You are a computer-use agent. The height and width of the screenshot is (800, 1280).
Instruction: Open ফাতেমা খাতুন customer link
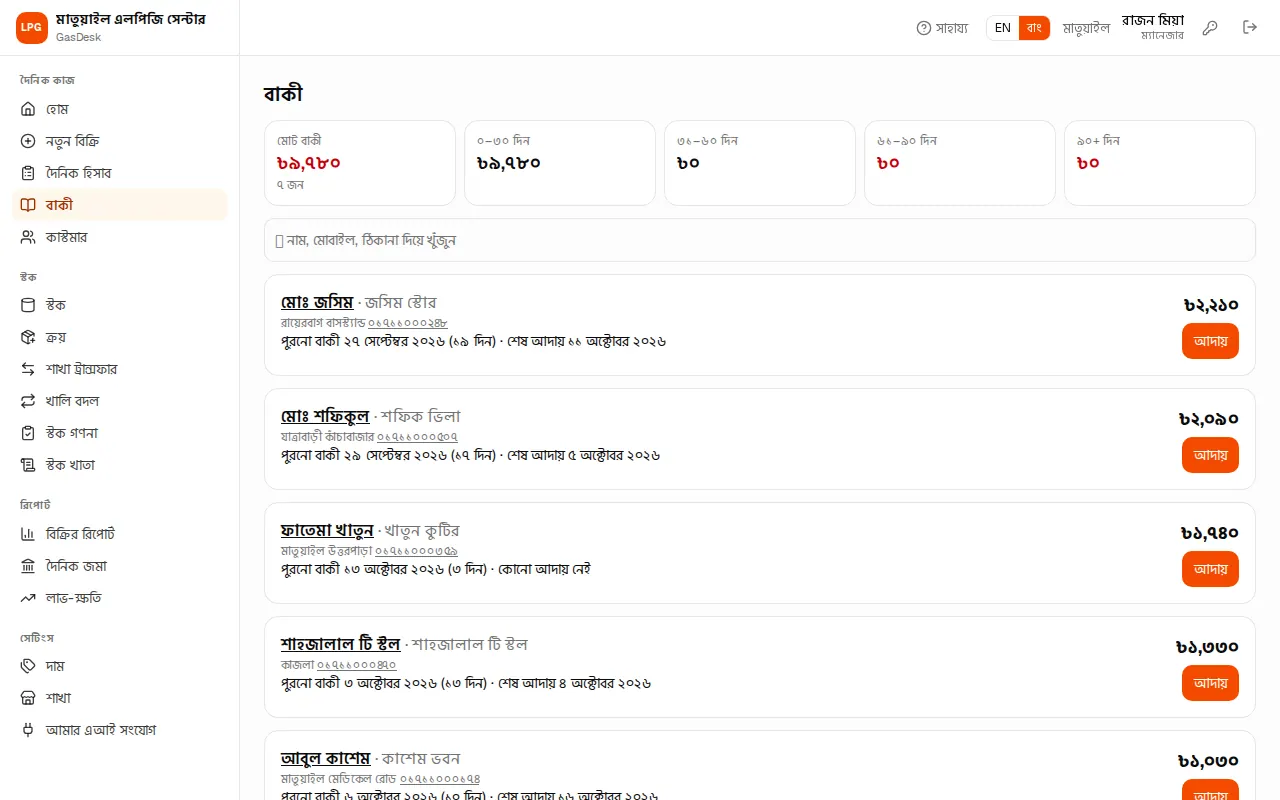click(327, 530)
